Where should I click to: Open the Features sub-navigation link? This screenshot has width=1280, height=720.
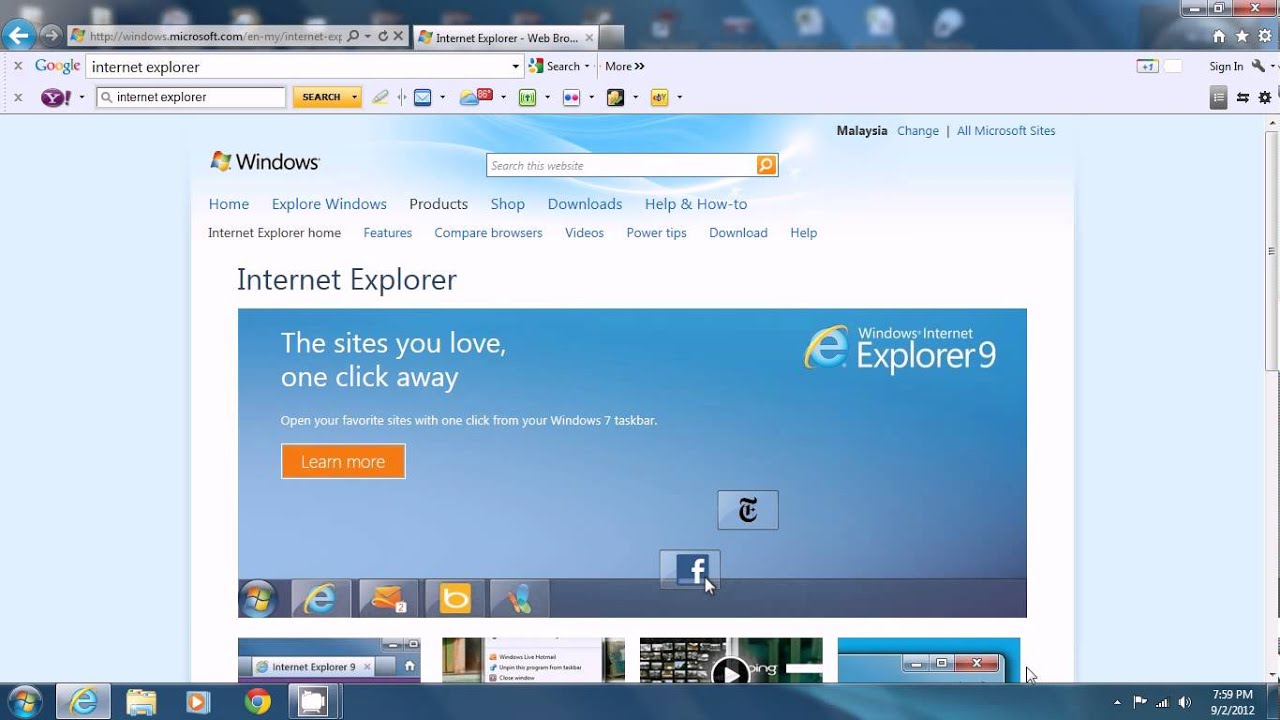tap(388, 233)
